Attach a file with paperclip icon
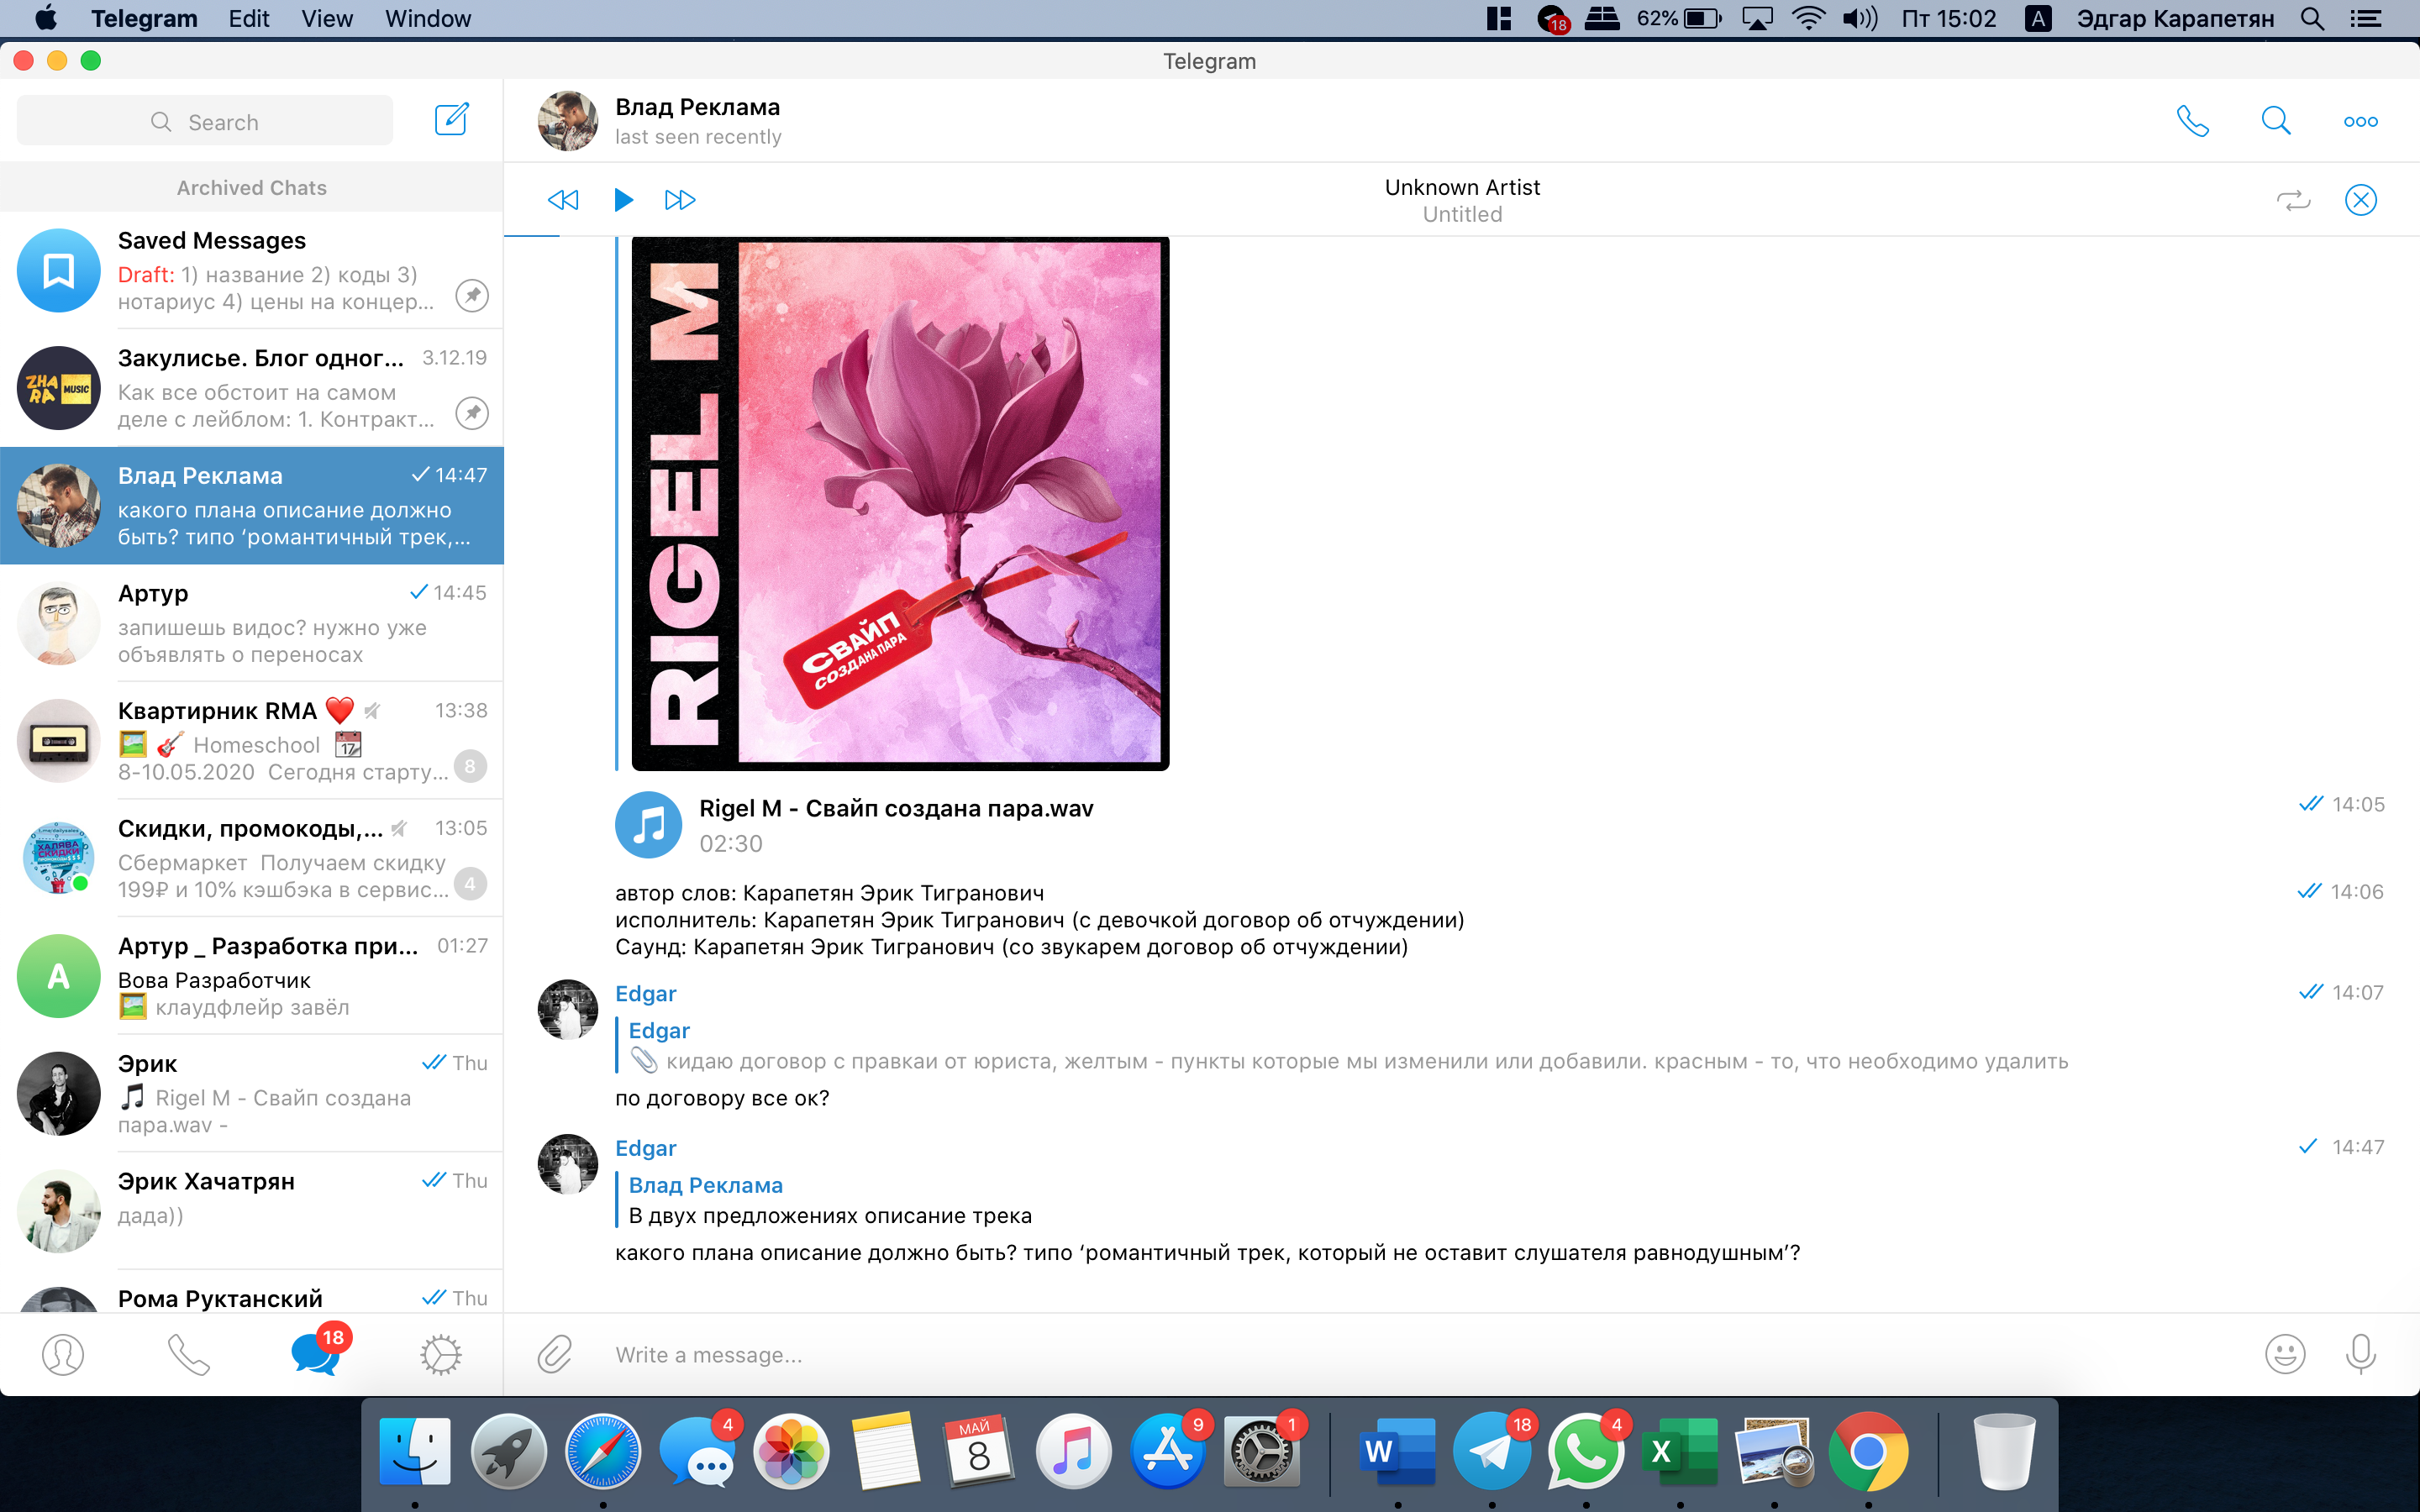The width and height of the screenshot is (2420, 1512). (554, 1354)
